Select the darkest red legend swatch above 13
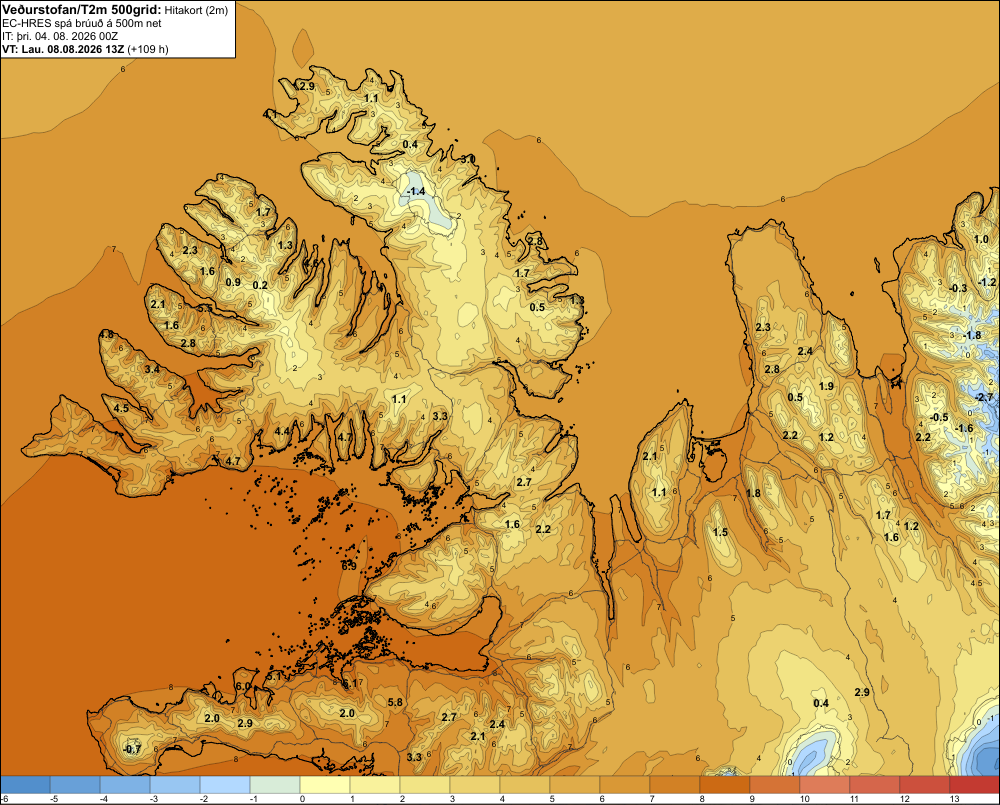The height and width of the screenshot is (805, 1000). coord(974,784)
